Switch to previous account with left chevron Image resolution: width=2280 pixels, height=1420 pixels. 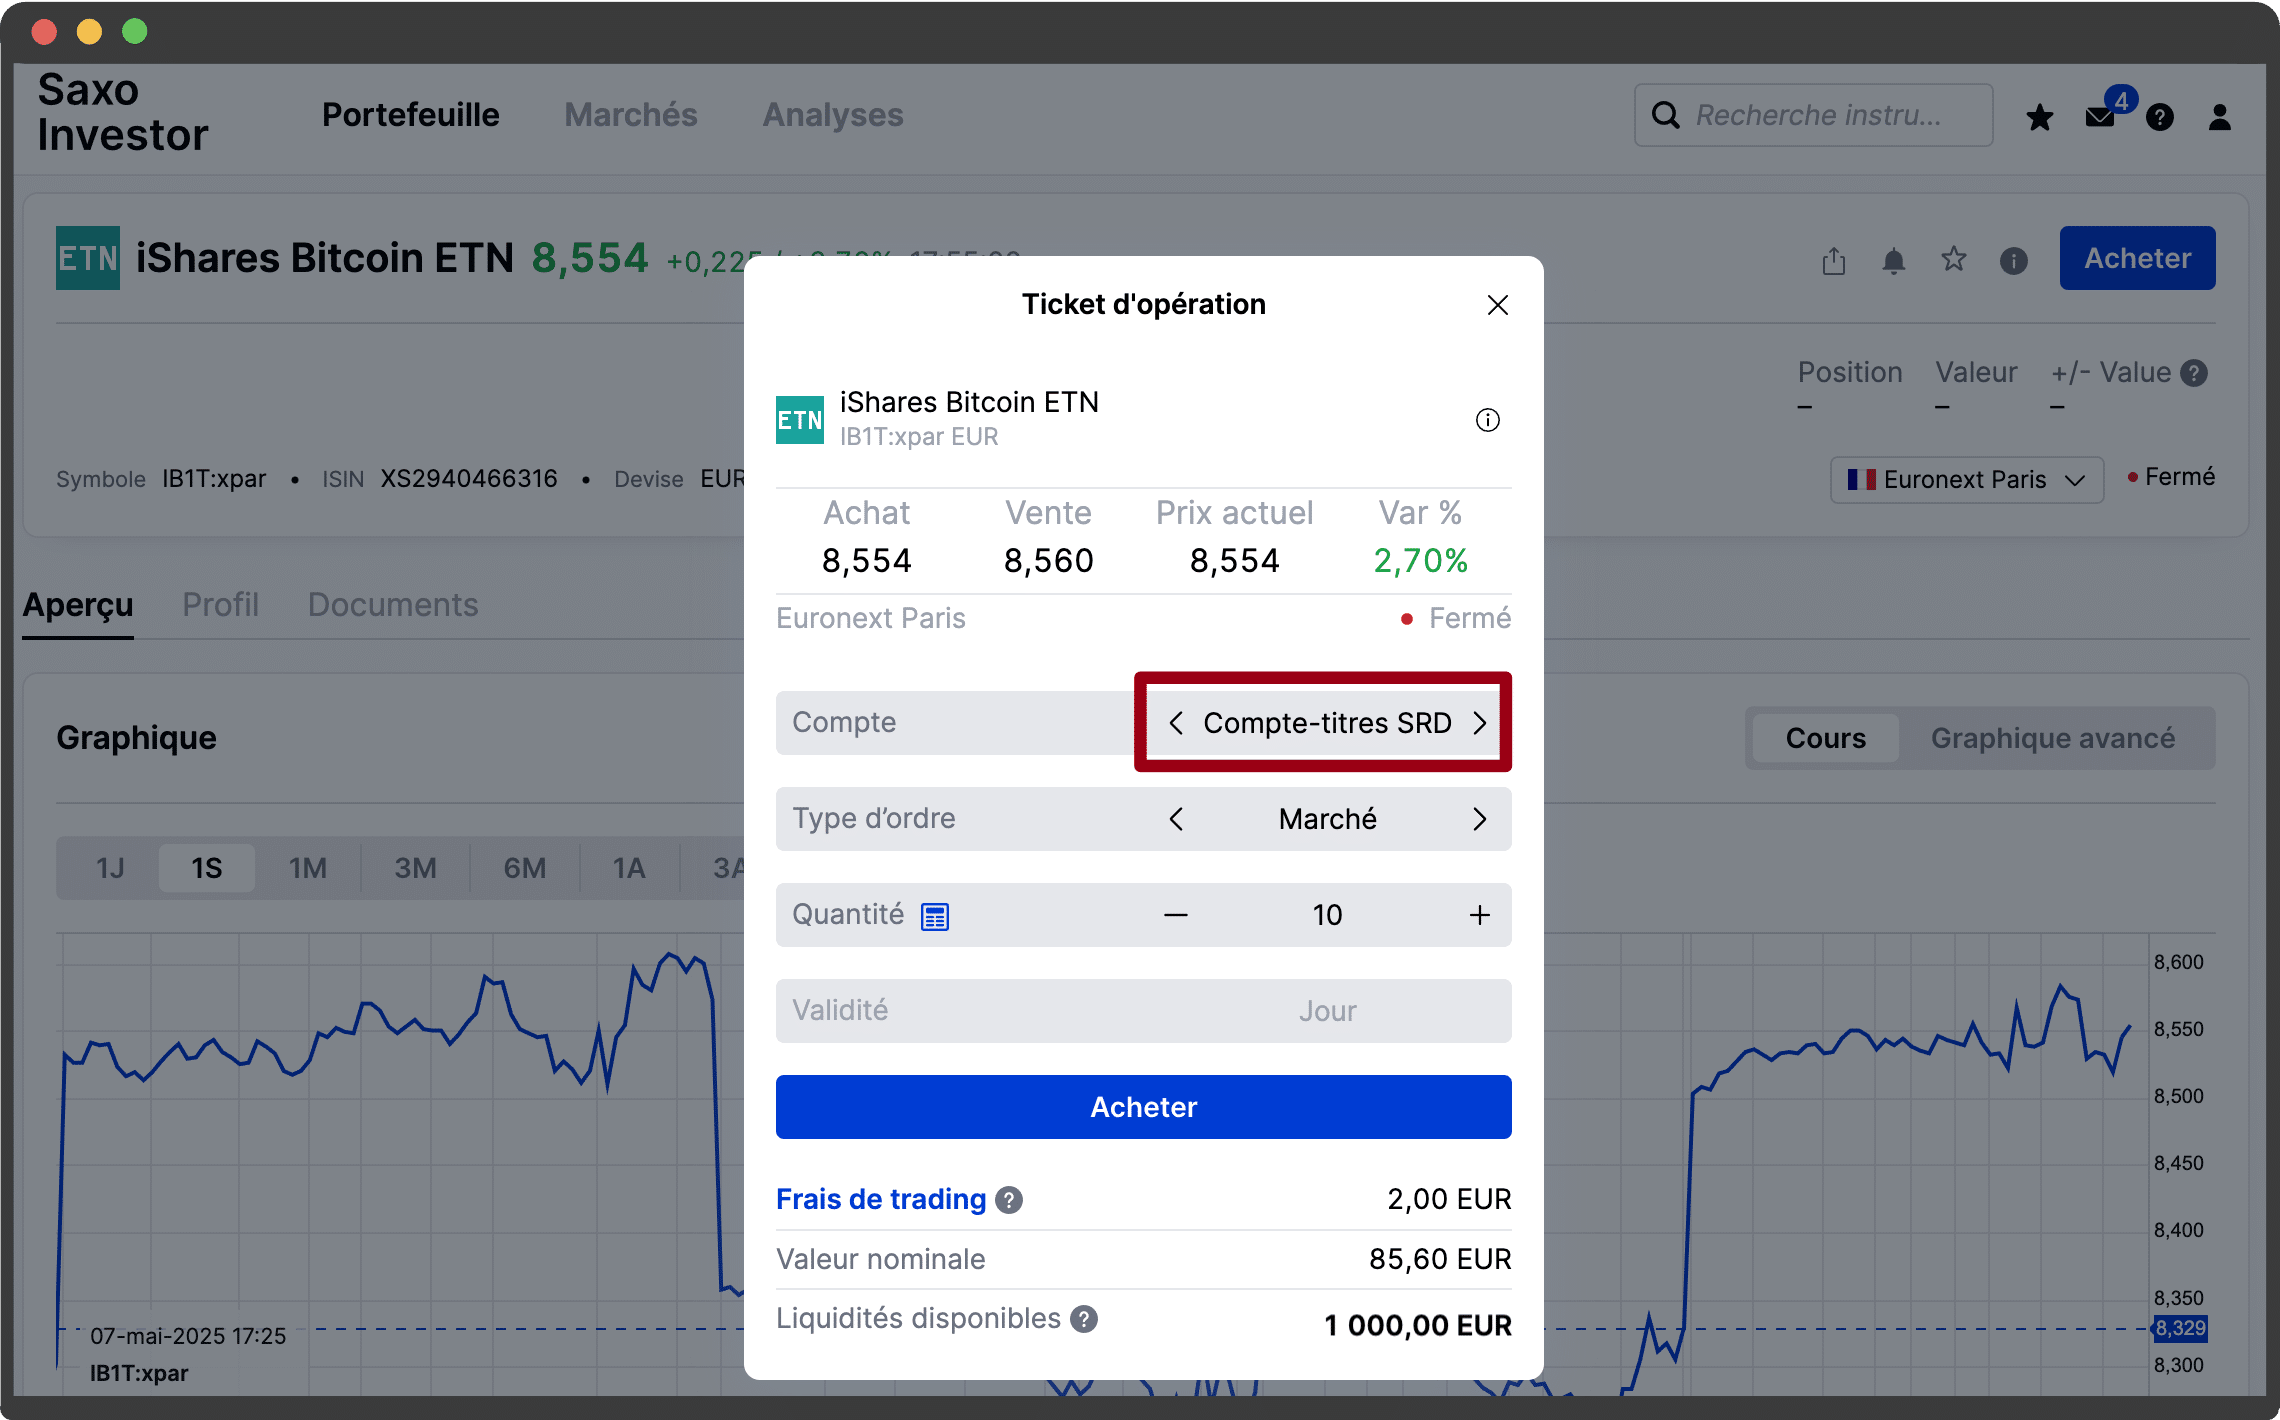1176,723
